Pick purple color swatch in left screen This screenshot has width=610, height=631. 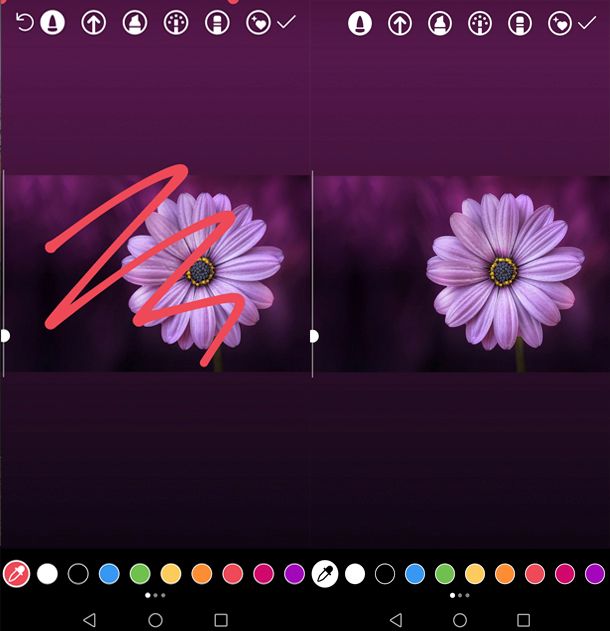click(x=294, y=574)
